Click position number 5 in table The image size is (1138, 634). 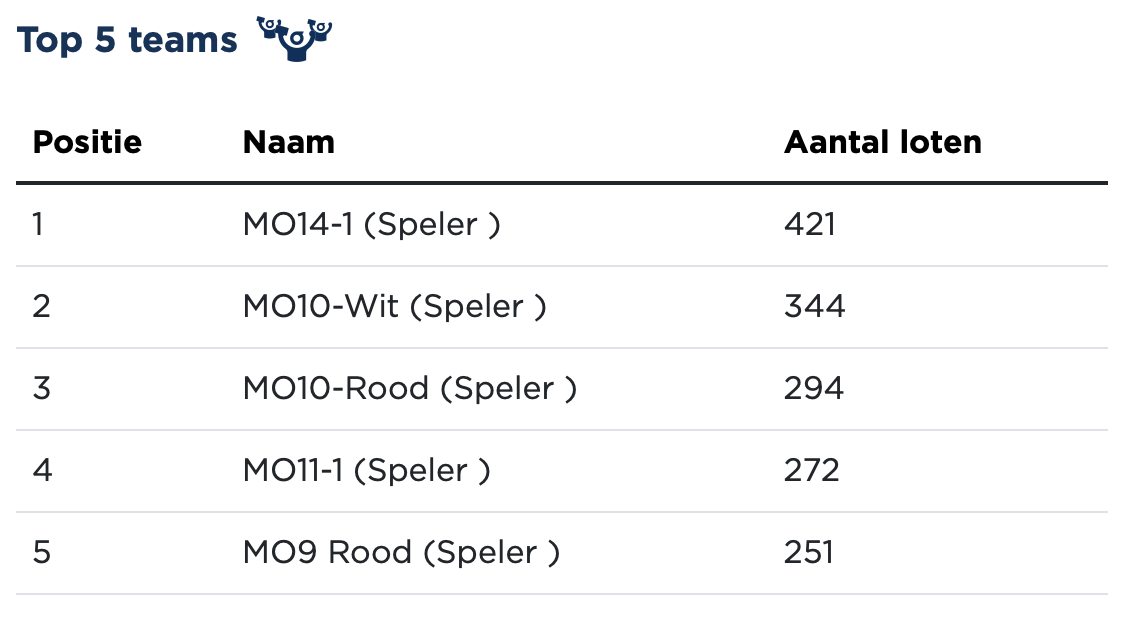tap(41, 552)
